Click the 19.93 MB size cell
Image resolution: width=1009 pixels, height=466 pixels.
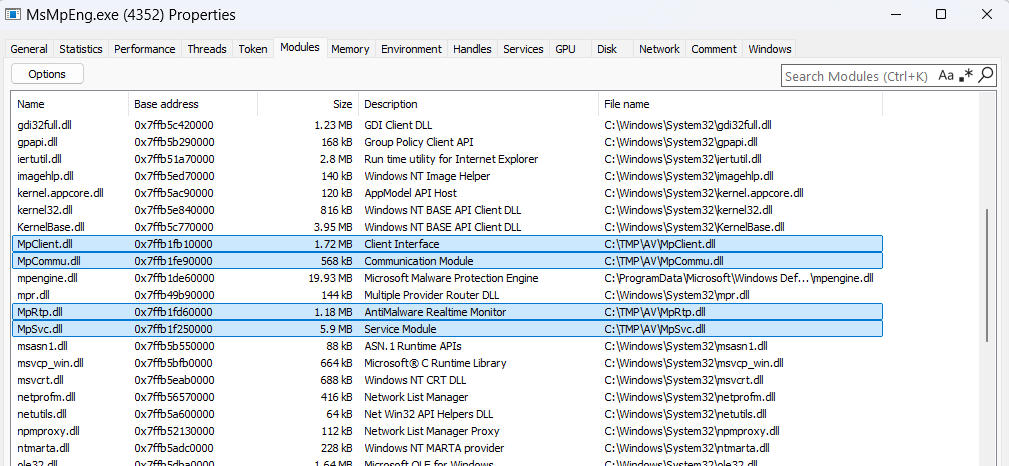[328, 278]
